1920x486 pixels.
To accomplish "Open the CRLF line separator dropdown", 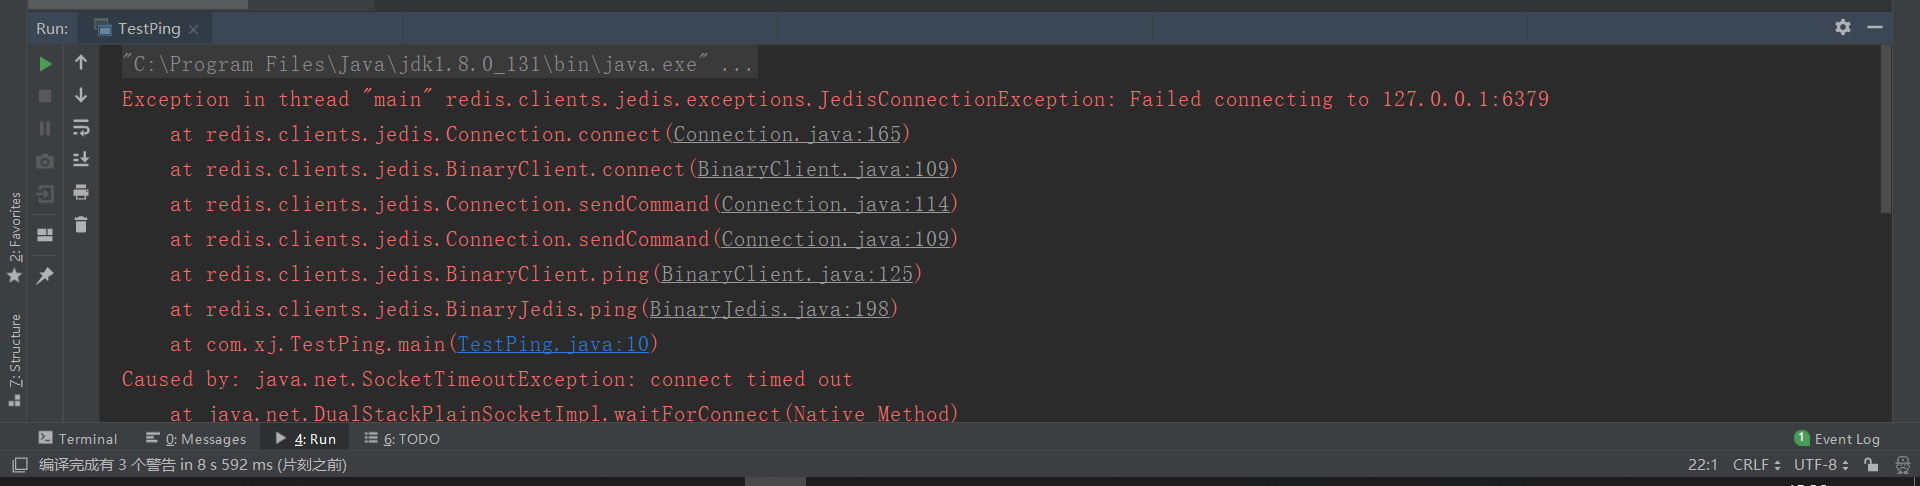I will pyautogui.click(x=1756, y=465).
